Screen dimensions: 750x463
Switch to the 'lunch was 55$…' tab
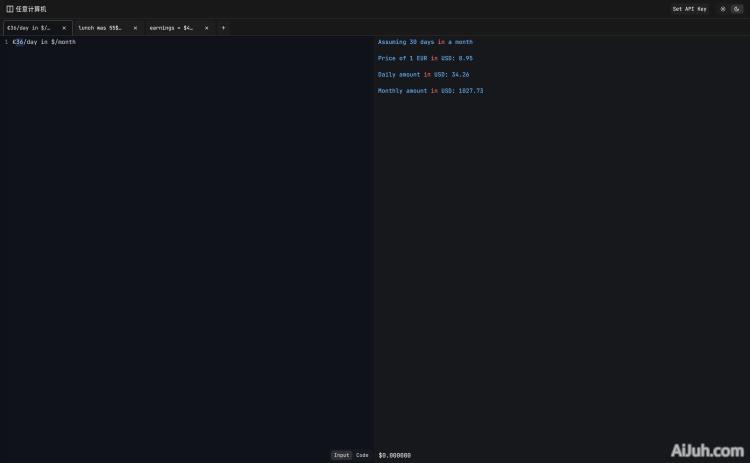(100, 28)
